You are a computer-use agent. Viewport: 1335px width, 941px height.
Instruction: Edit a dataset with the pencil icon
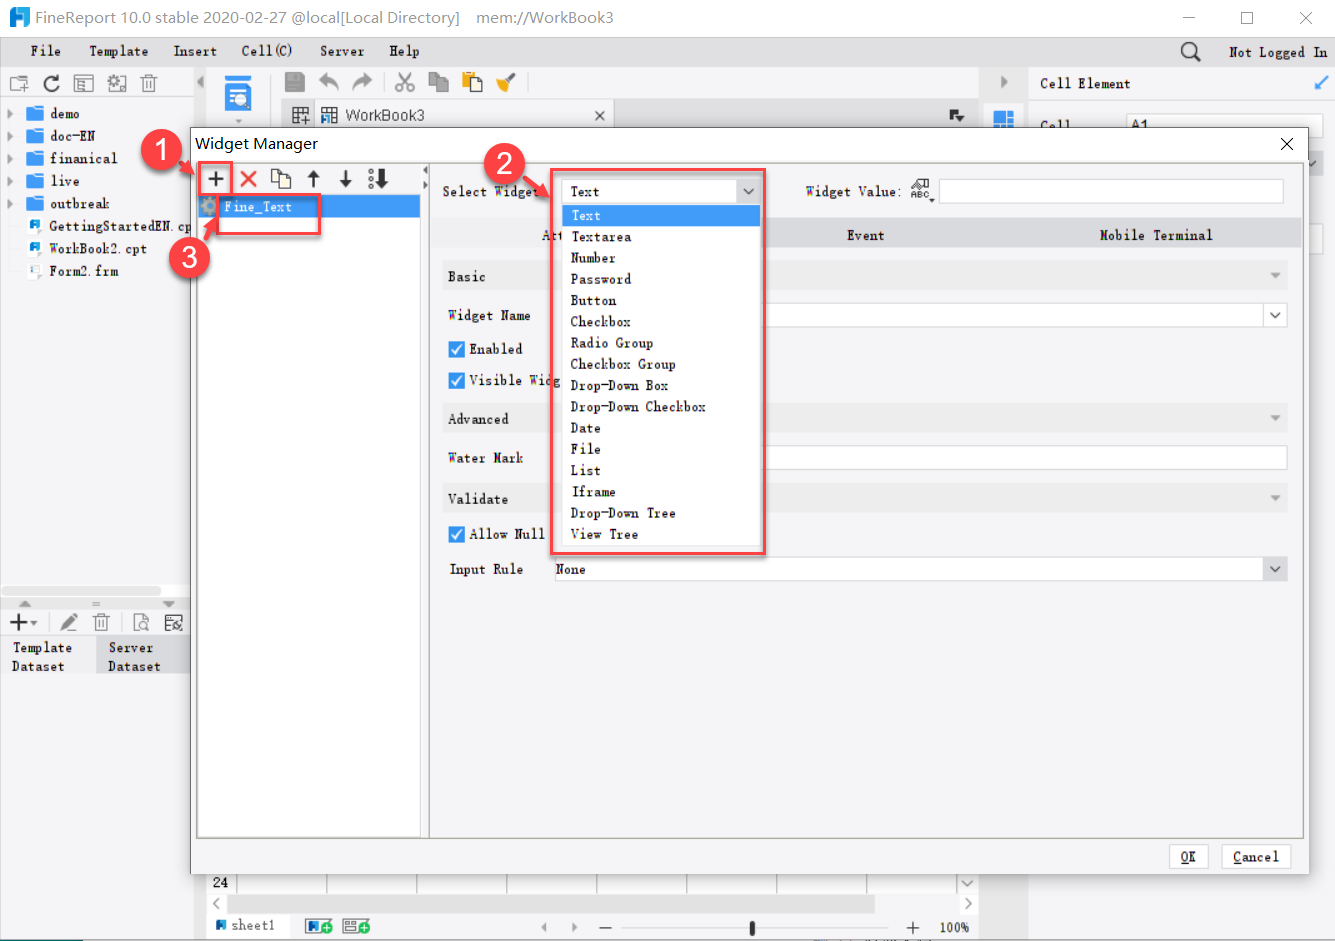(68, 621)
